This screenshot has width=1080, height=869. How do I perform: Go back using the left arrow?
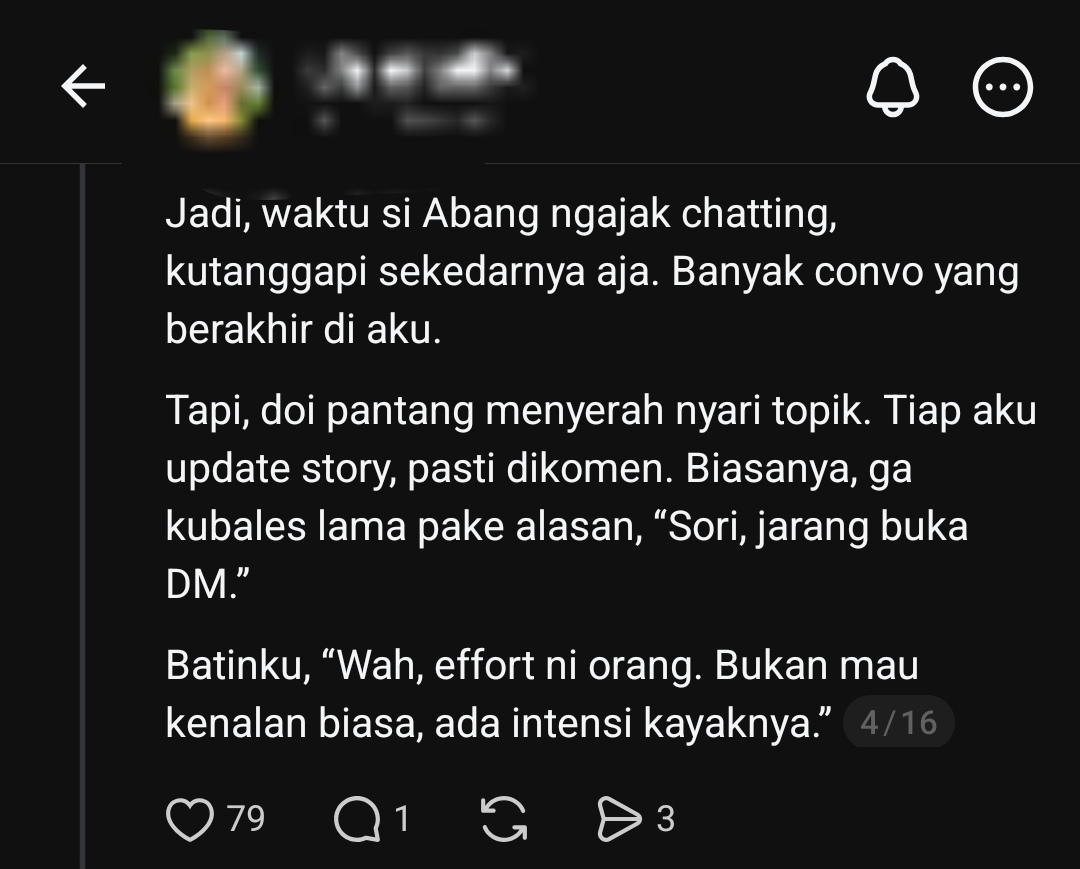click(83, 86)
